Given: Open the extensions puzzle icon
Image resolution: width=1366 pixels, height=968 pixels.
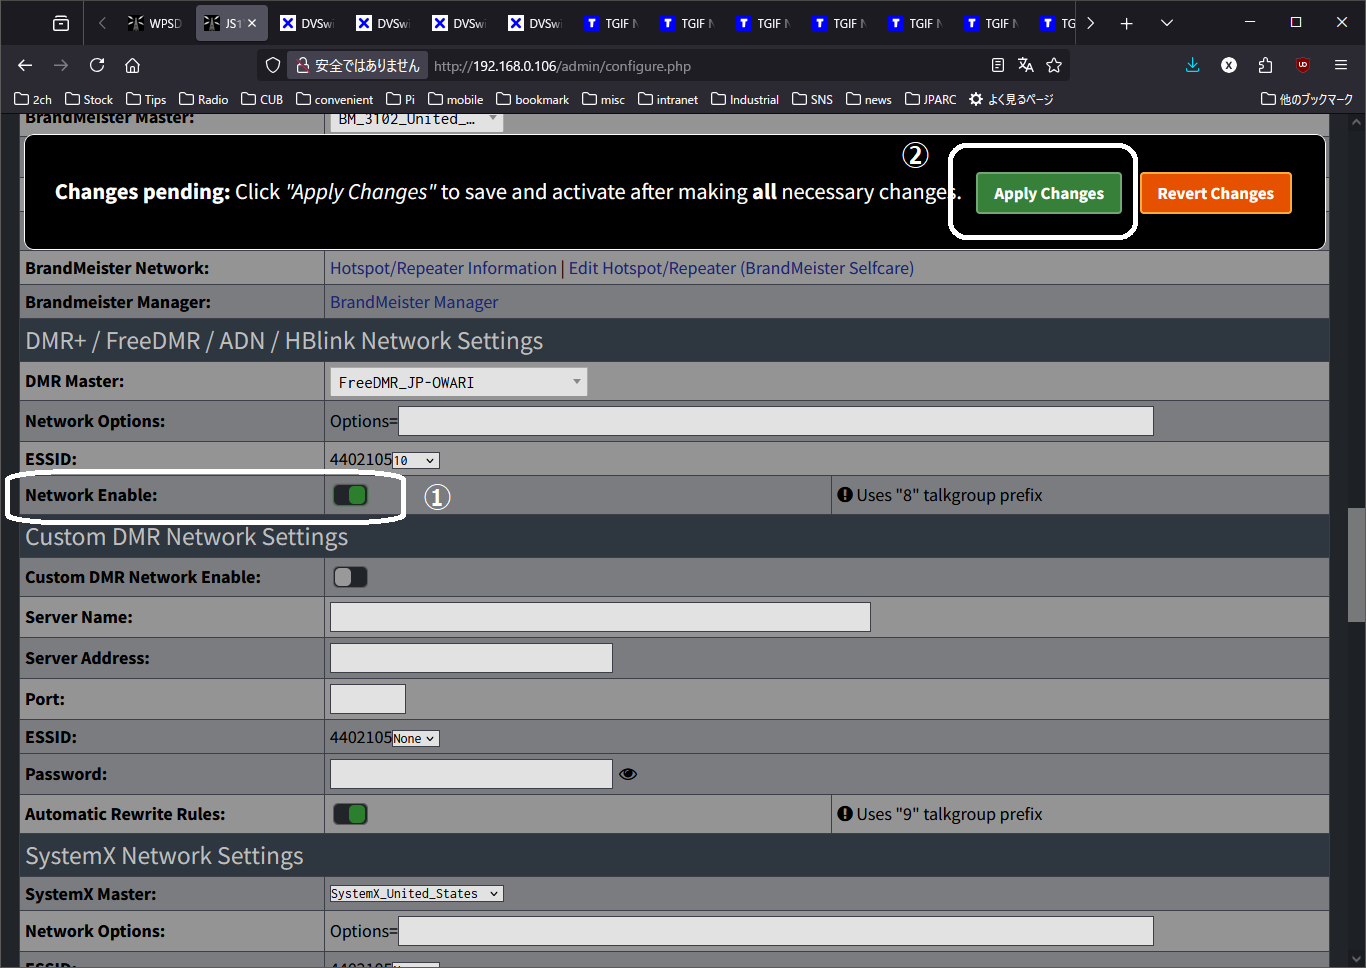Looking at the screenshot, I should point(1265,65).
